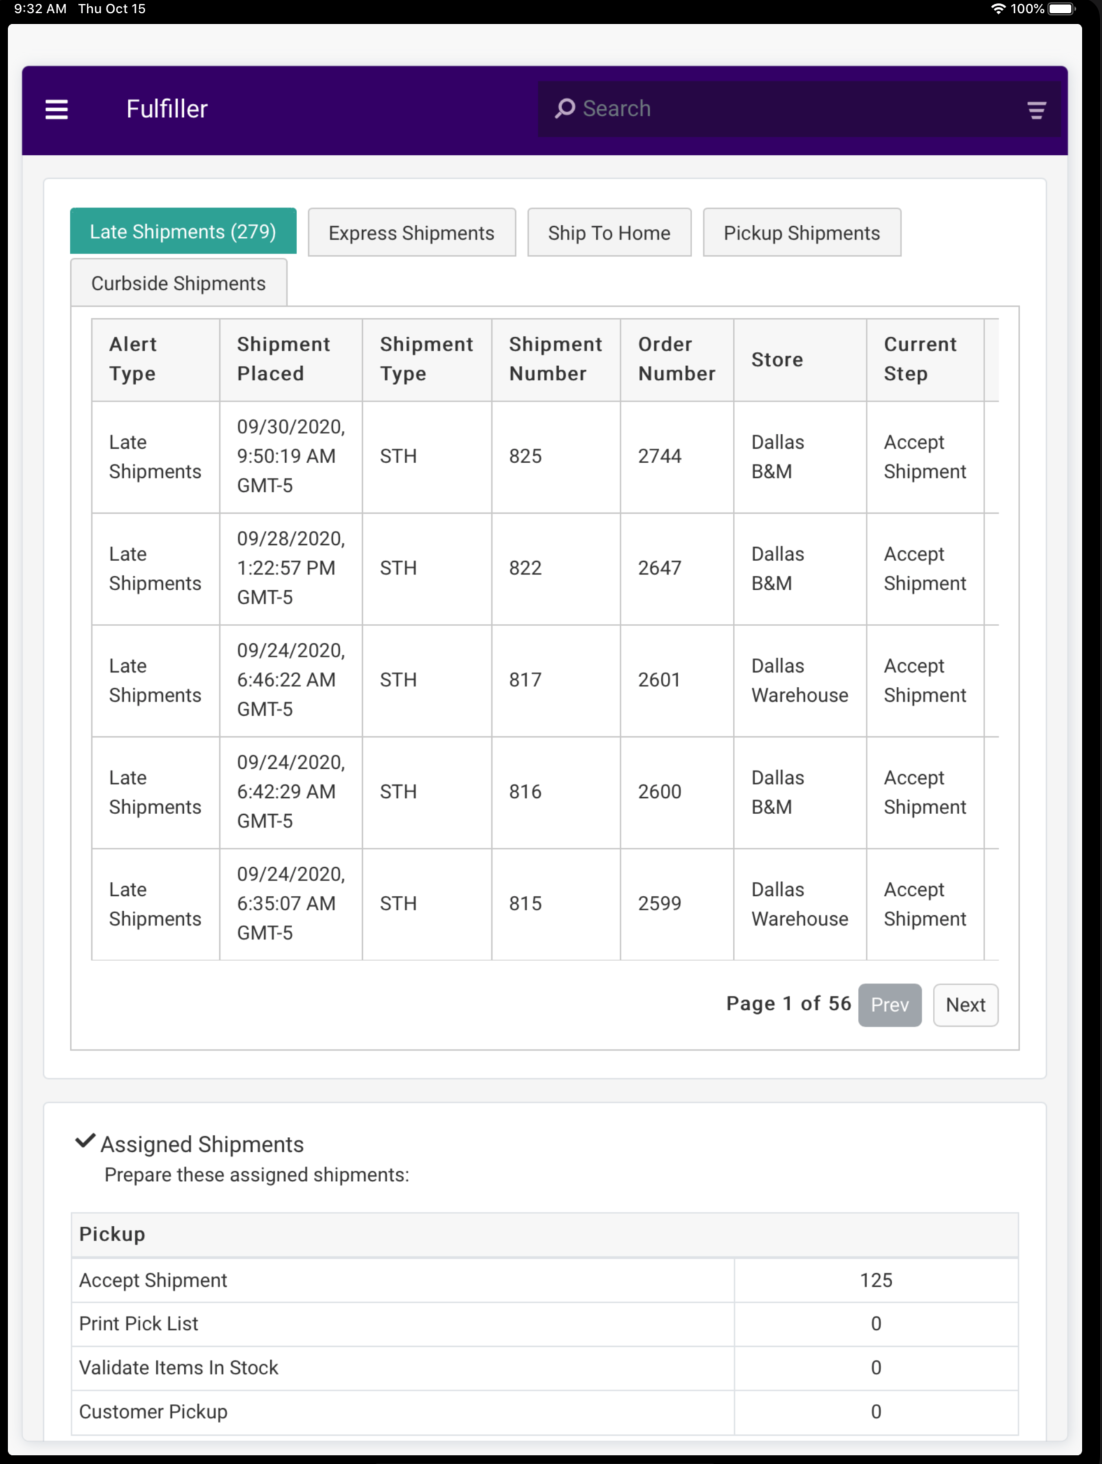The image size is (1102, 1464).
Task: Click Dallas B&M store for order 2744
Action: pos(778,456)
